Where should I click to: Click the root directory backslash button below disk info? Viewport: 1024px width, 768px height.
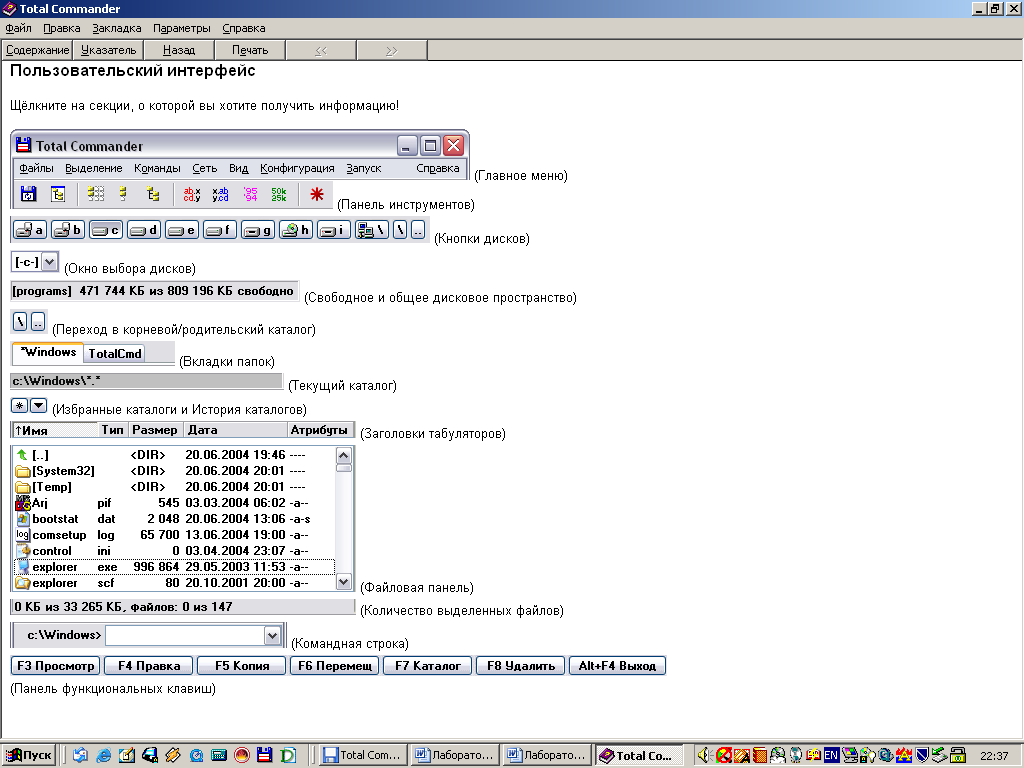[x=20, y=322]
